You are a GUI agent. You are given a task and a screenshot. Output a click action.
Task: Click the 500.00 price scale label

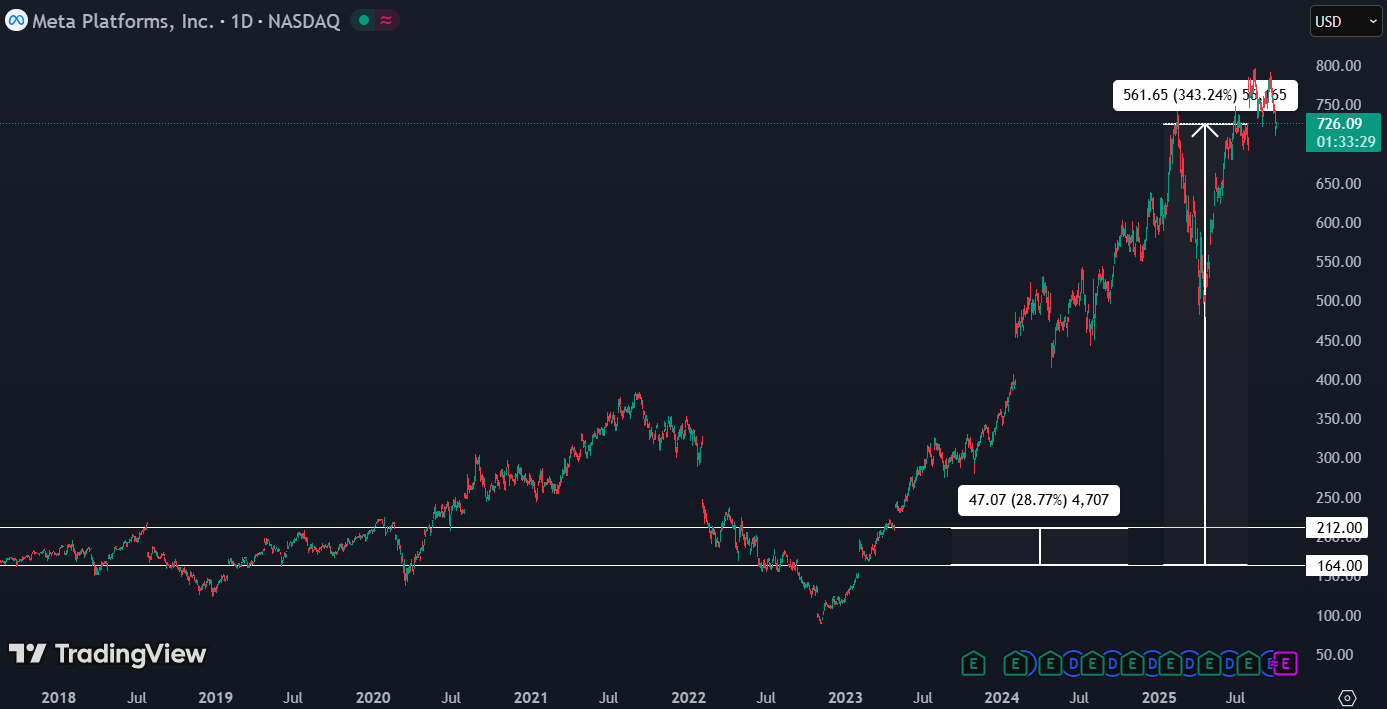pyautogui.click(x=1338, y=301)
